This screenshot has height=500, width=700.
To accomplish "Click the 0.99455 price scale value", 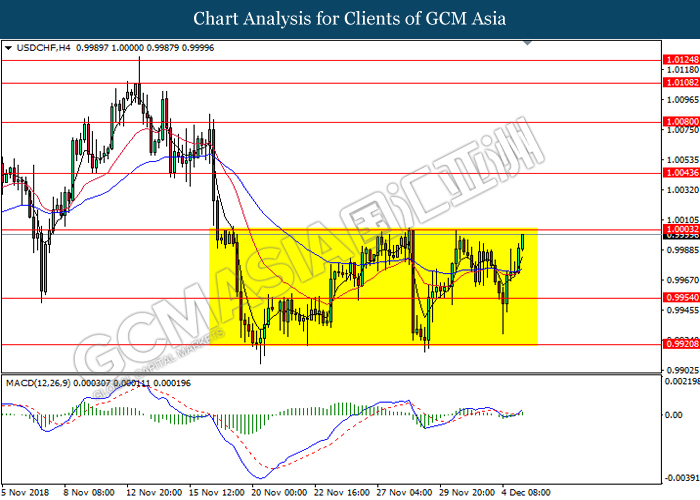I will (683, 310).
